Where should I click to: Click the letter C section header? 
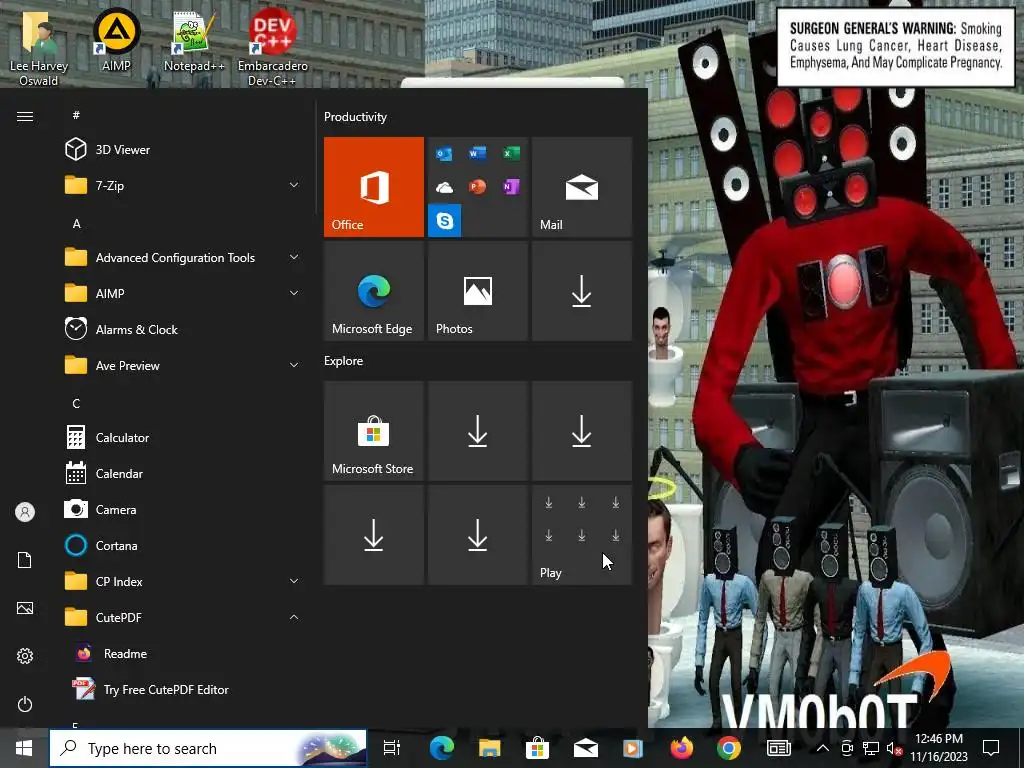tap(76, 404)
